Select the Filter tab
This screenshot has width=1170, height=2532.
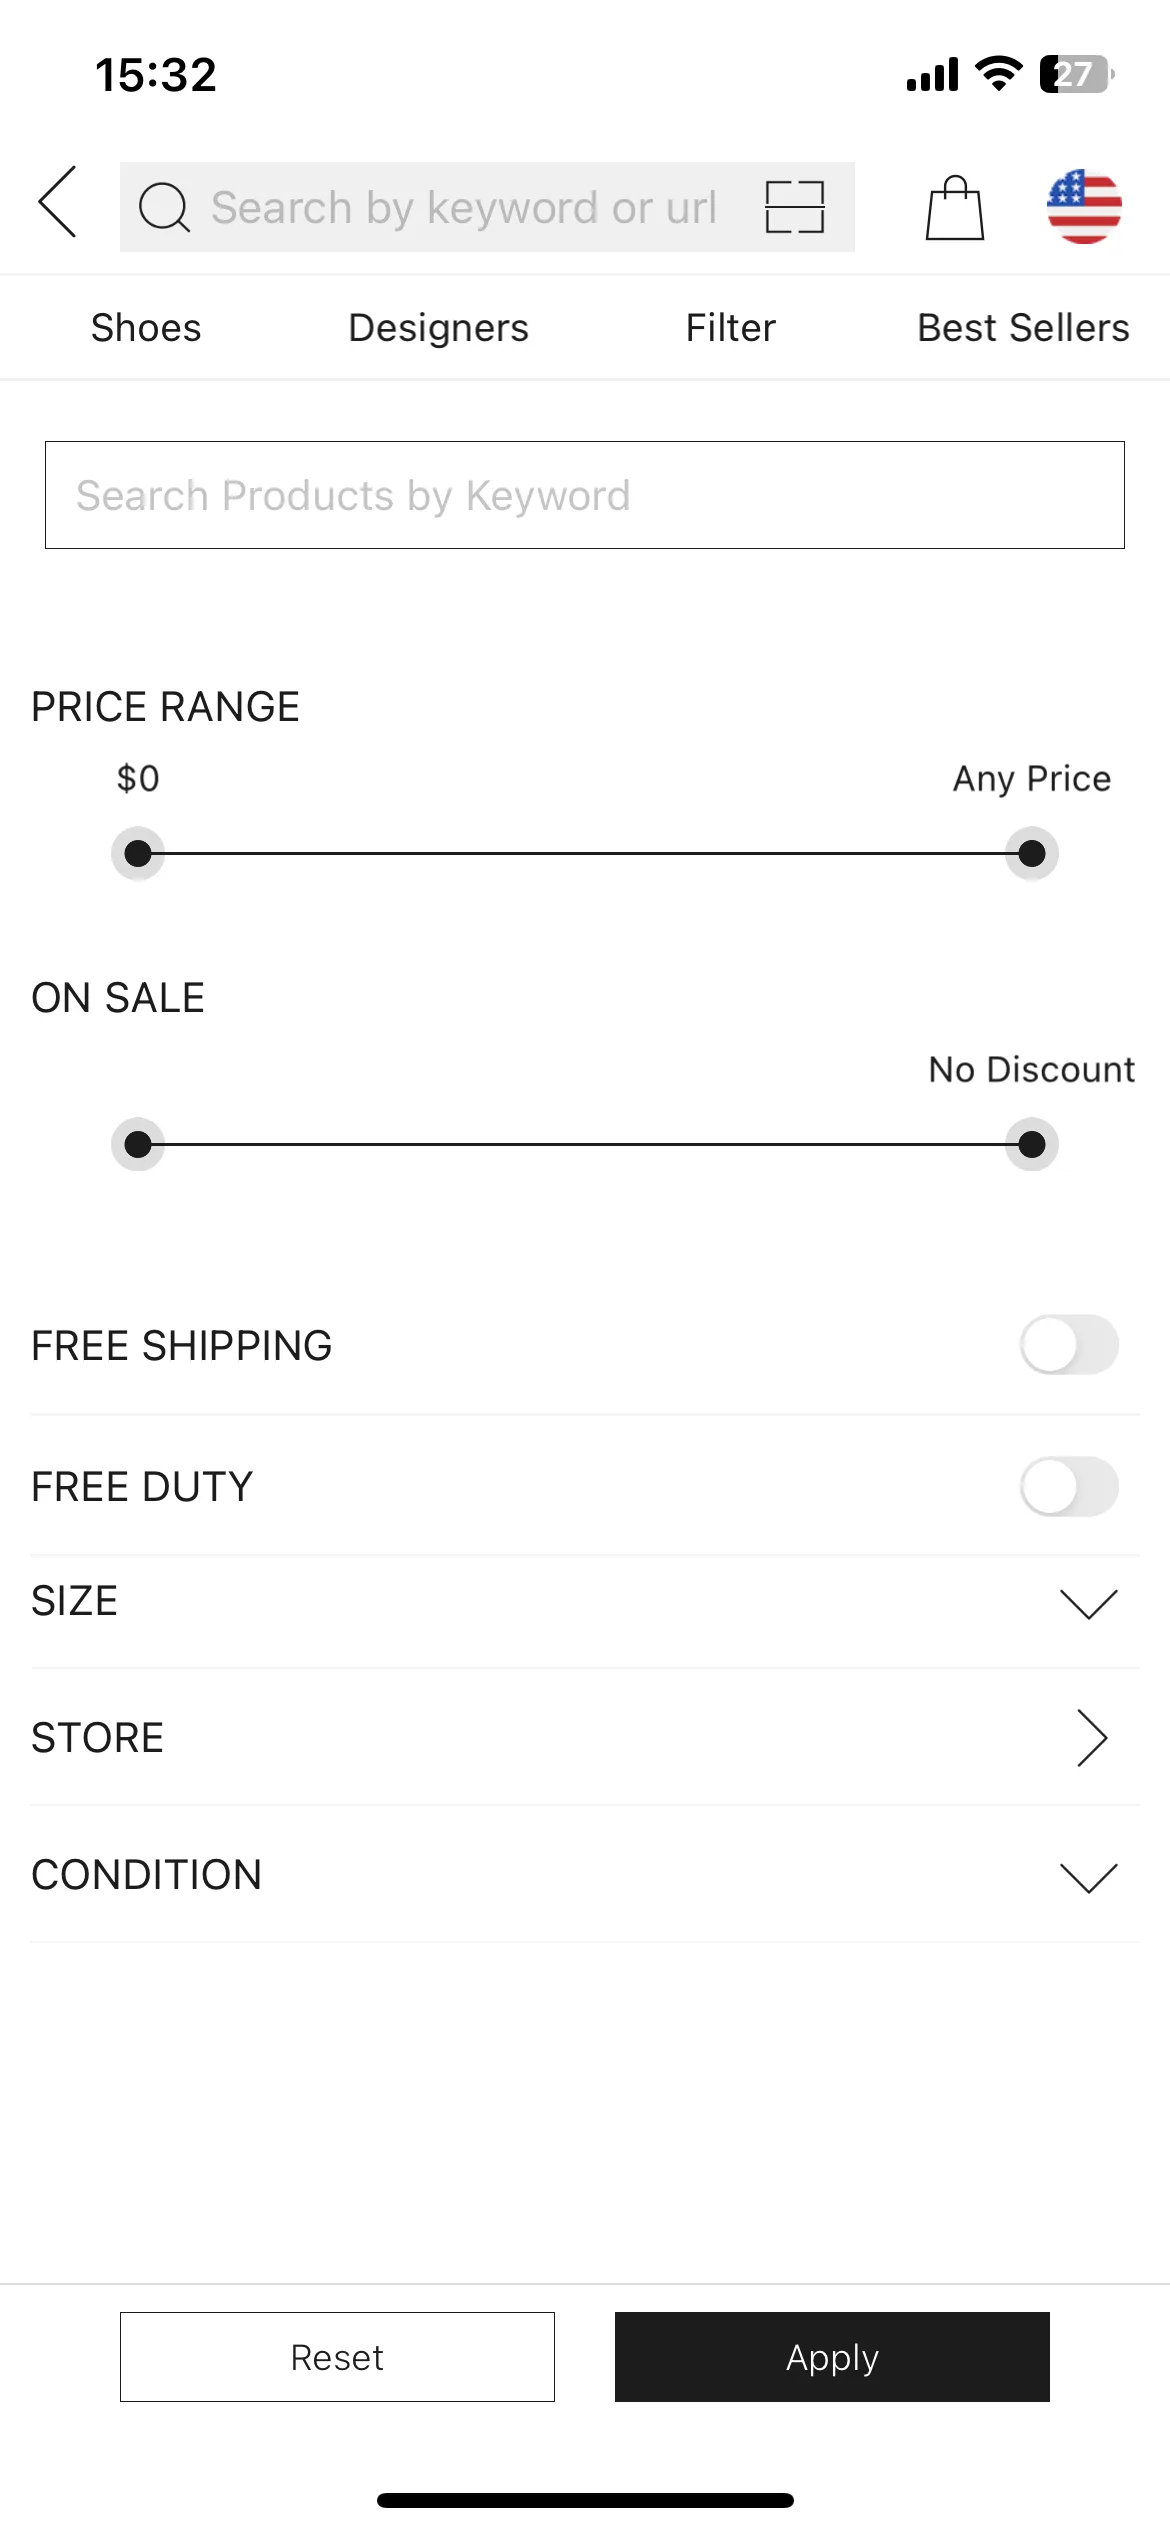point(731,328)
